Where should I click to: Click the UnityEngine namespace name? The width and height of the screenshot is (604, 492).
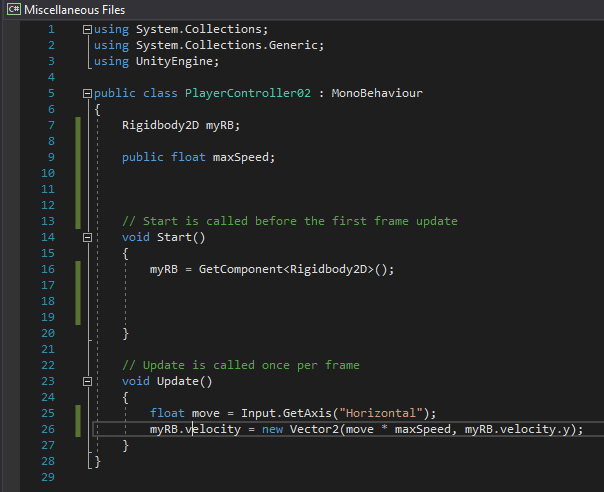click(x=174, y=61)
